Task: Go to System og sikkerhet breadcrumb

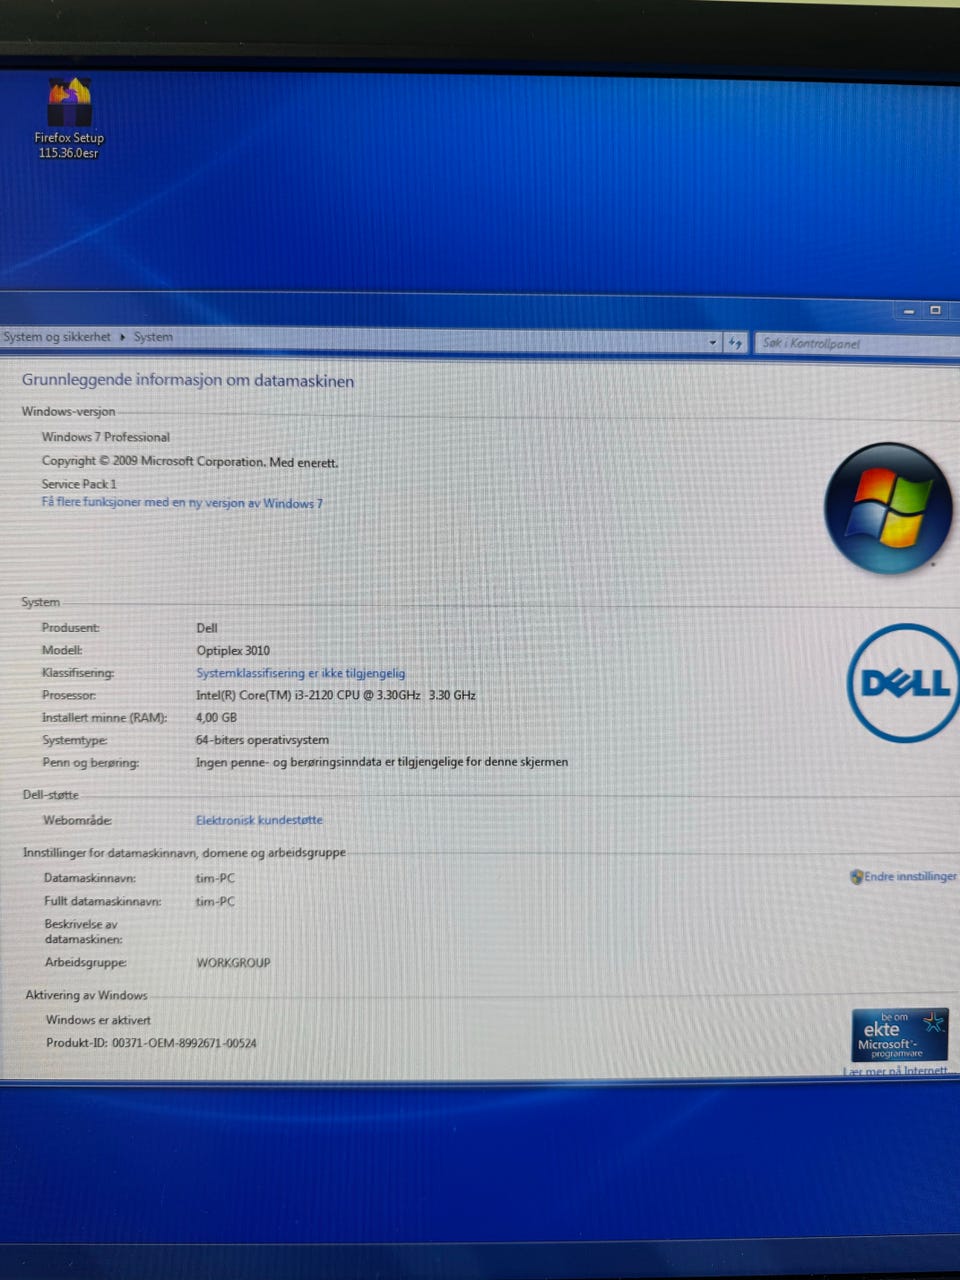Action: pyautogui.click(x=57, y=337)
